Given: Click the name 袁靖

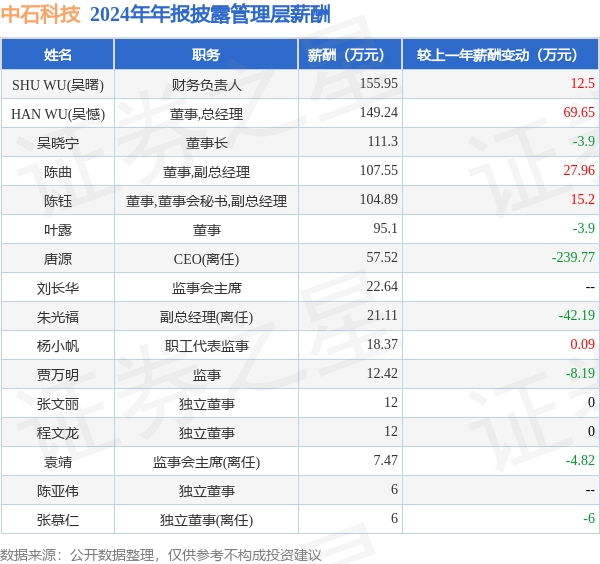Looking at the screenshot, I should pos(58,462).
